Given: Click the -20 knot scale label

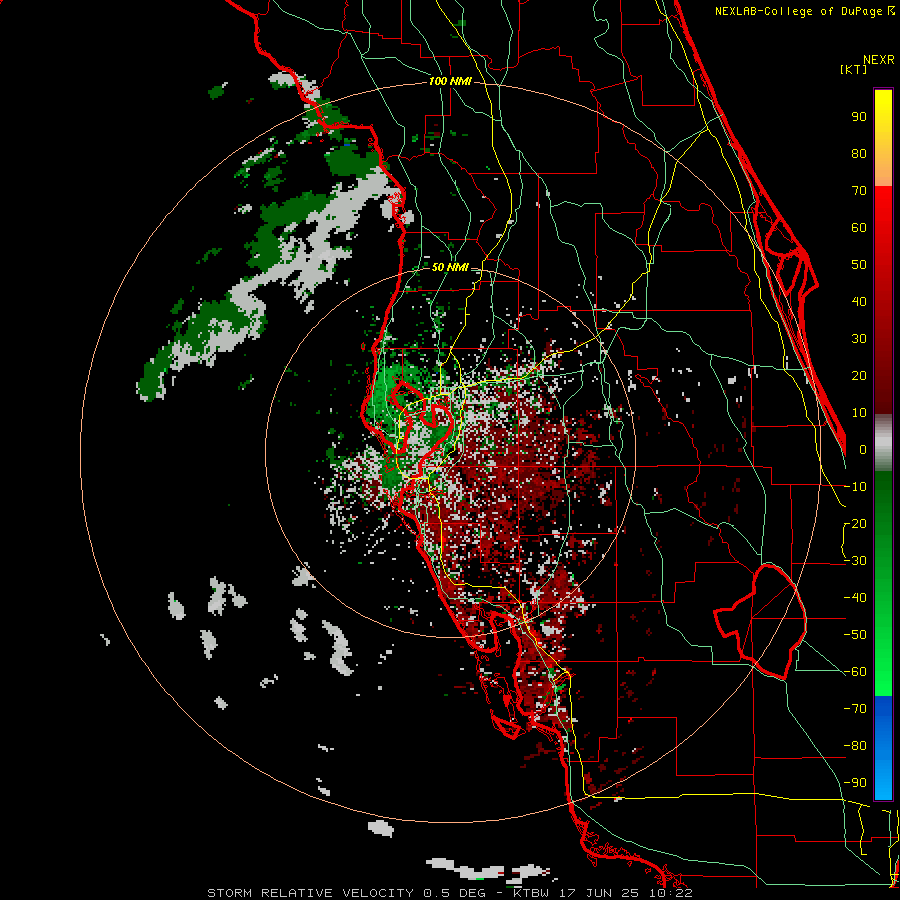Looking at the screenshot, I should 855,524.
